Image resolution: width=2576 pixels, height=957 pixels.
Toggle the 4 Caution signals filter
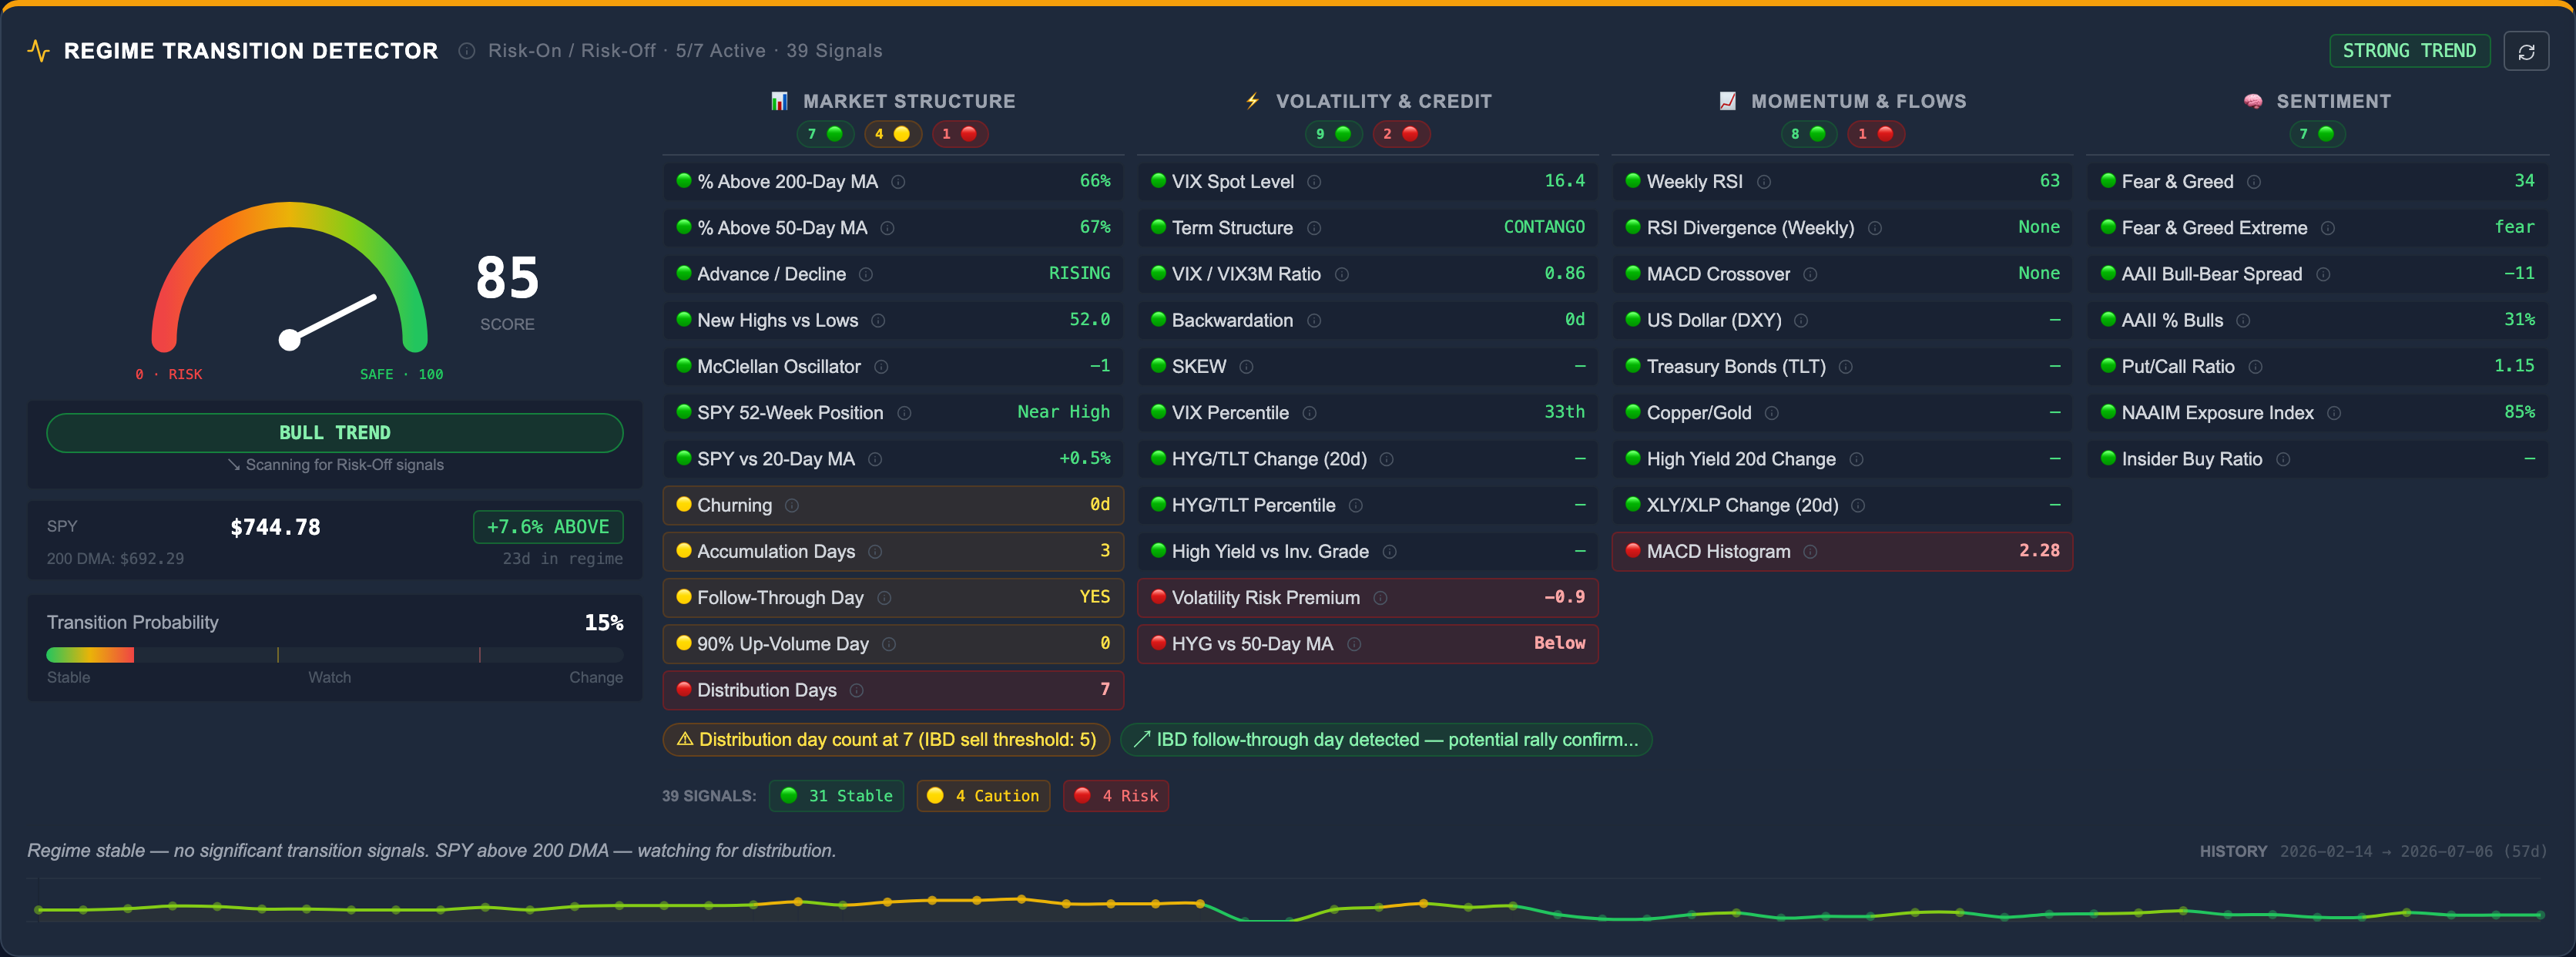click(x=983, y=796)
